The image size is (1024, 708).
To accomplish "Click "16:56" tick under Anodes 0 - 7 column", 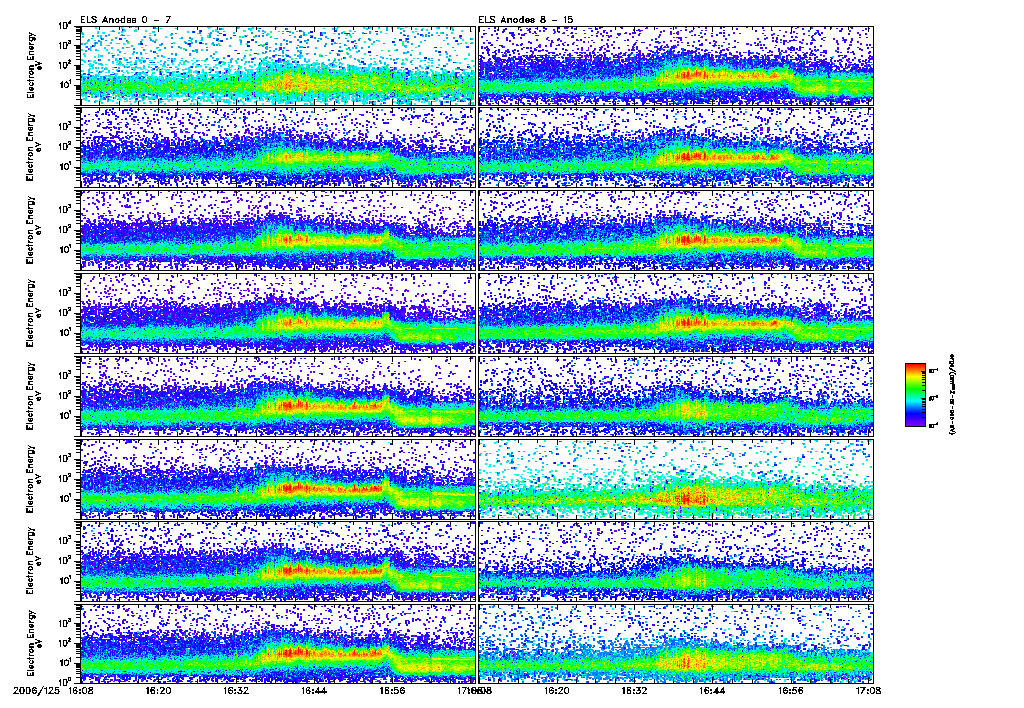I will coord(391,690).
